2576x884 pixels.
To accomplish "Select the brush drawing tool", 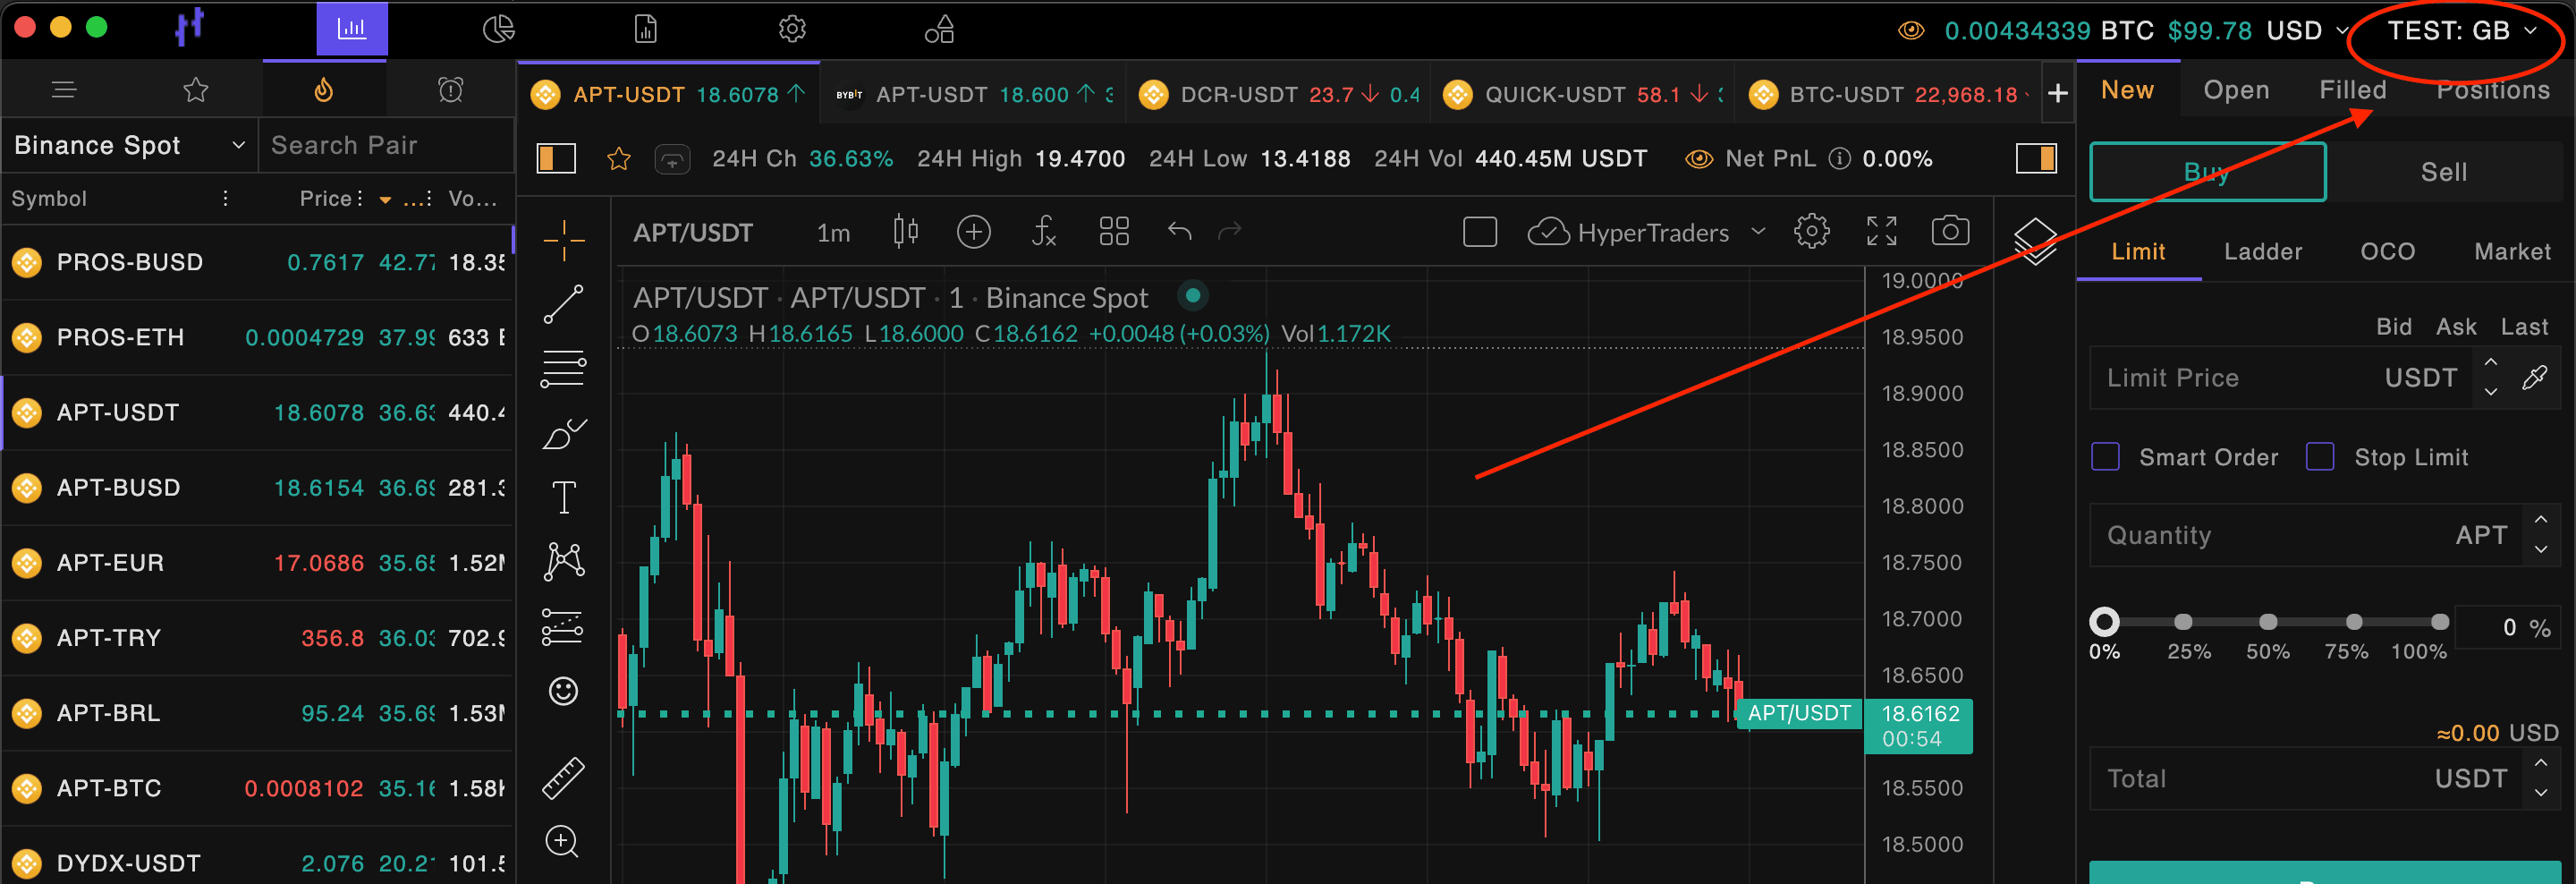I will (x=564, y=433).
